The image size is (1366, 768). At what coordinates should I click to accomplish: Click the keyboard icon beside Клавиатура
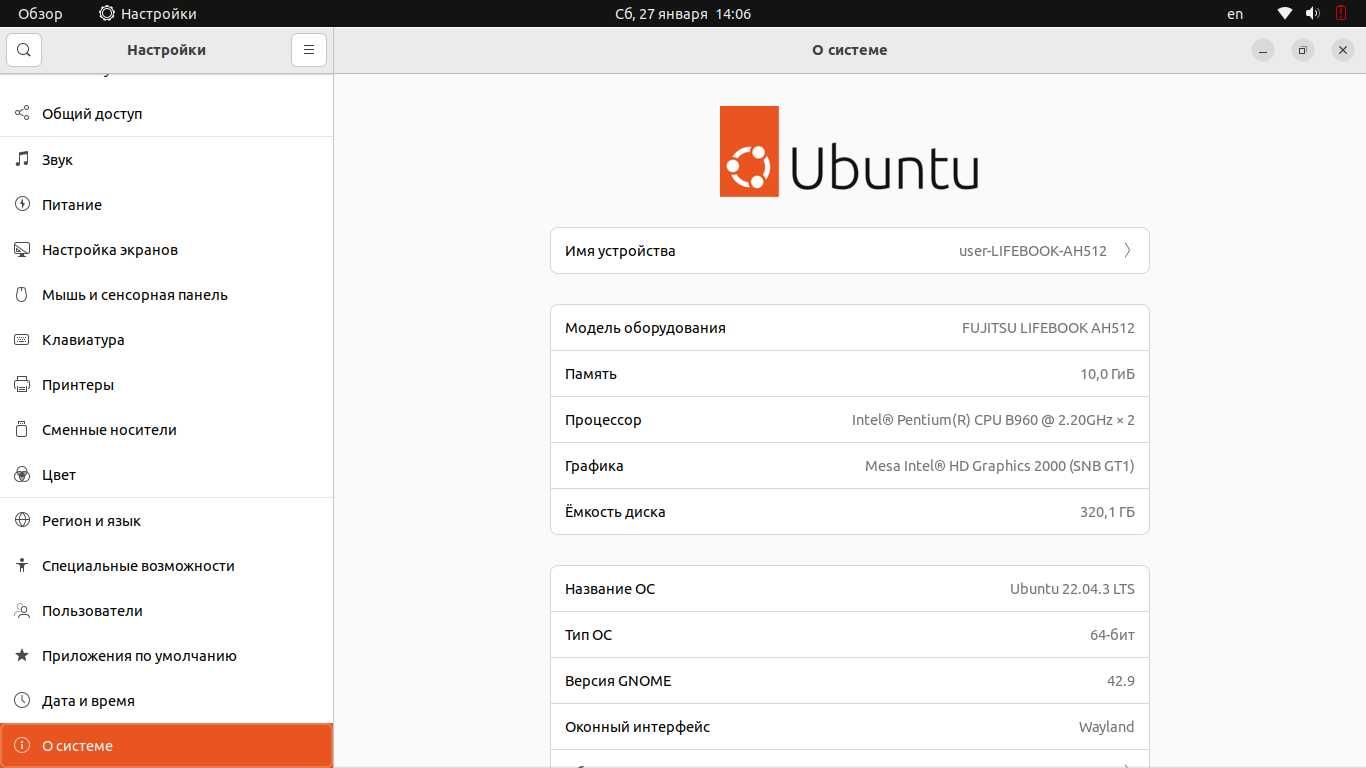[22, 339]
